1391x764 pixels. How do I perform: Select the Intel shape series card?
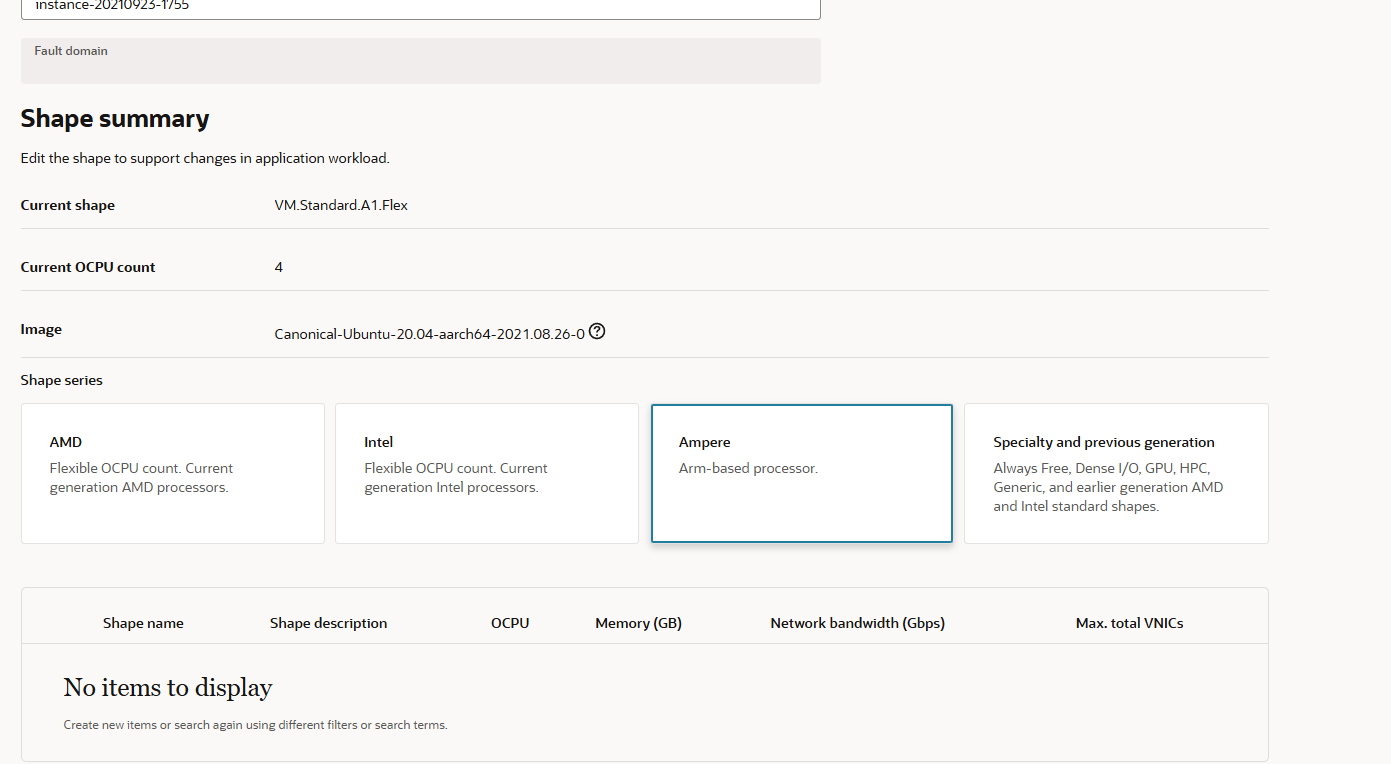487,473
